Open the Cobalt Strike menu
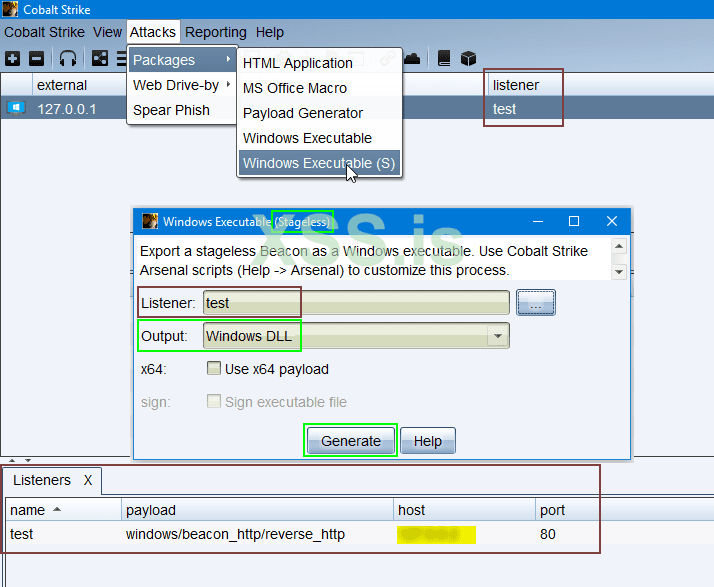Viewport: 714px width, 587px height. coord(44,32)
